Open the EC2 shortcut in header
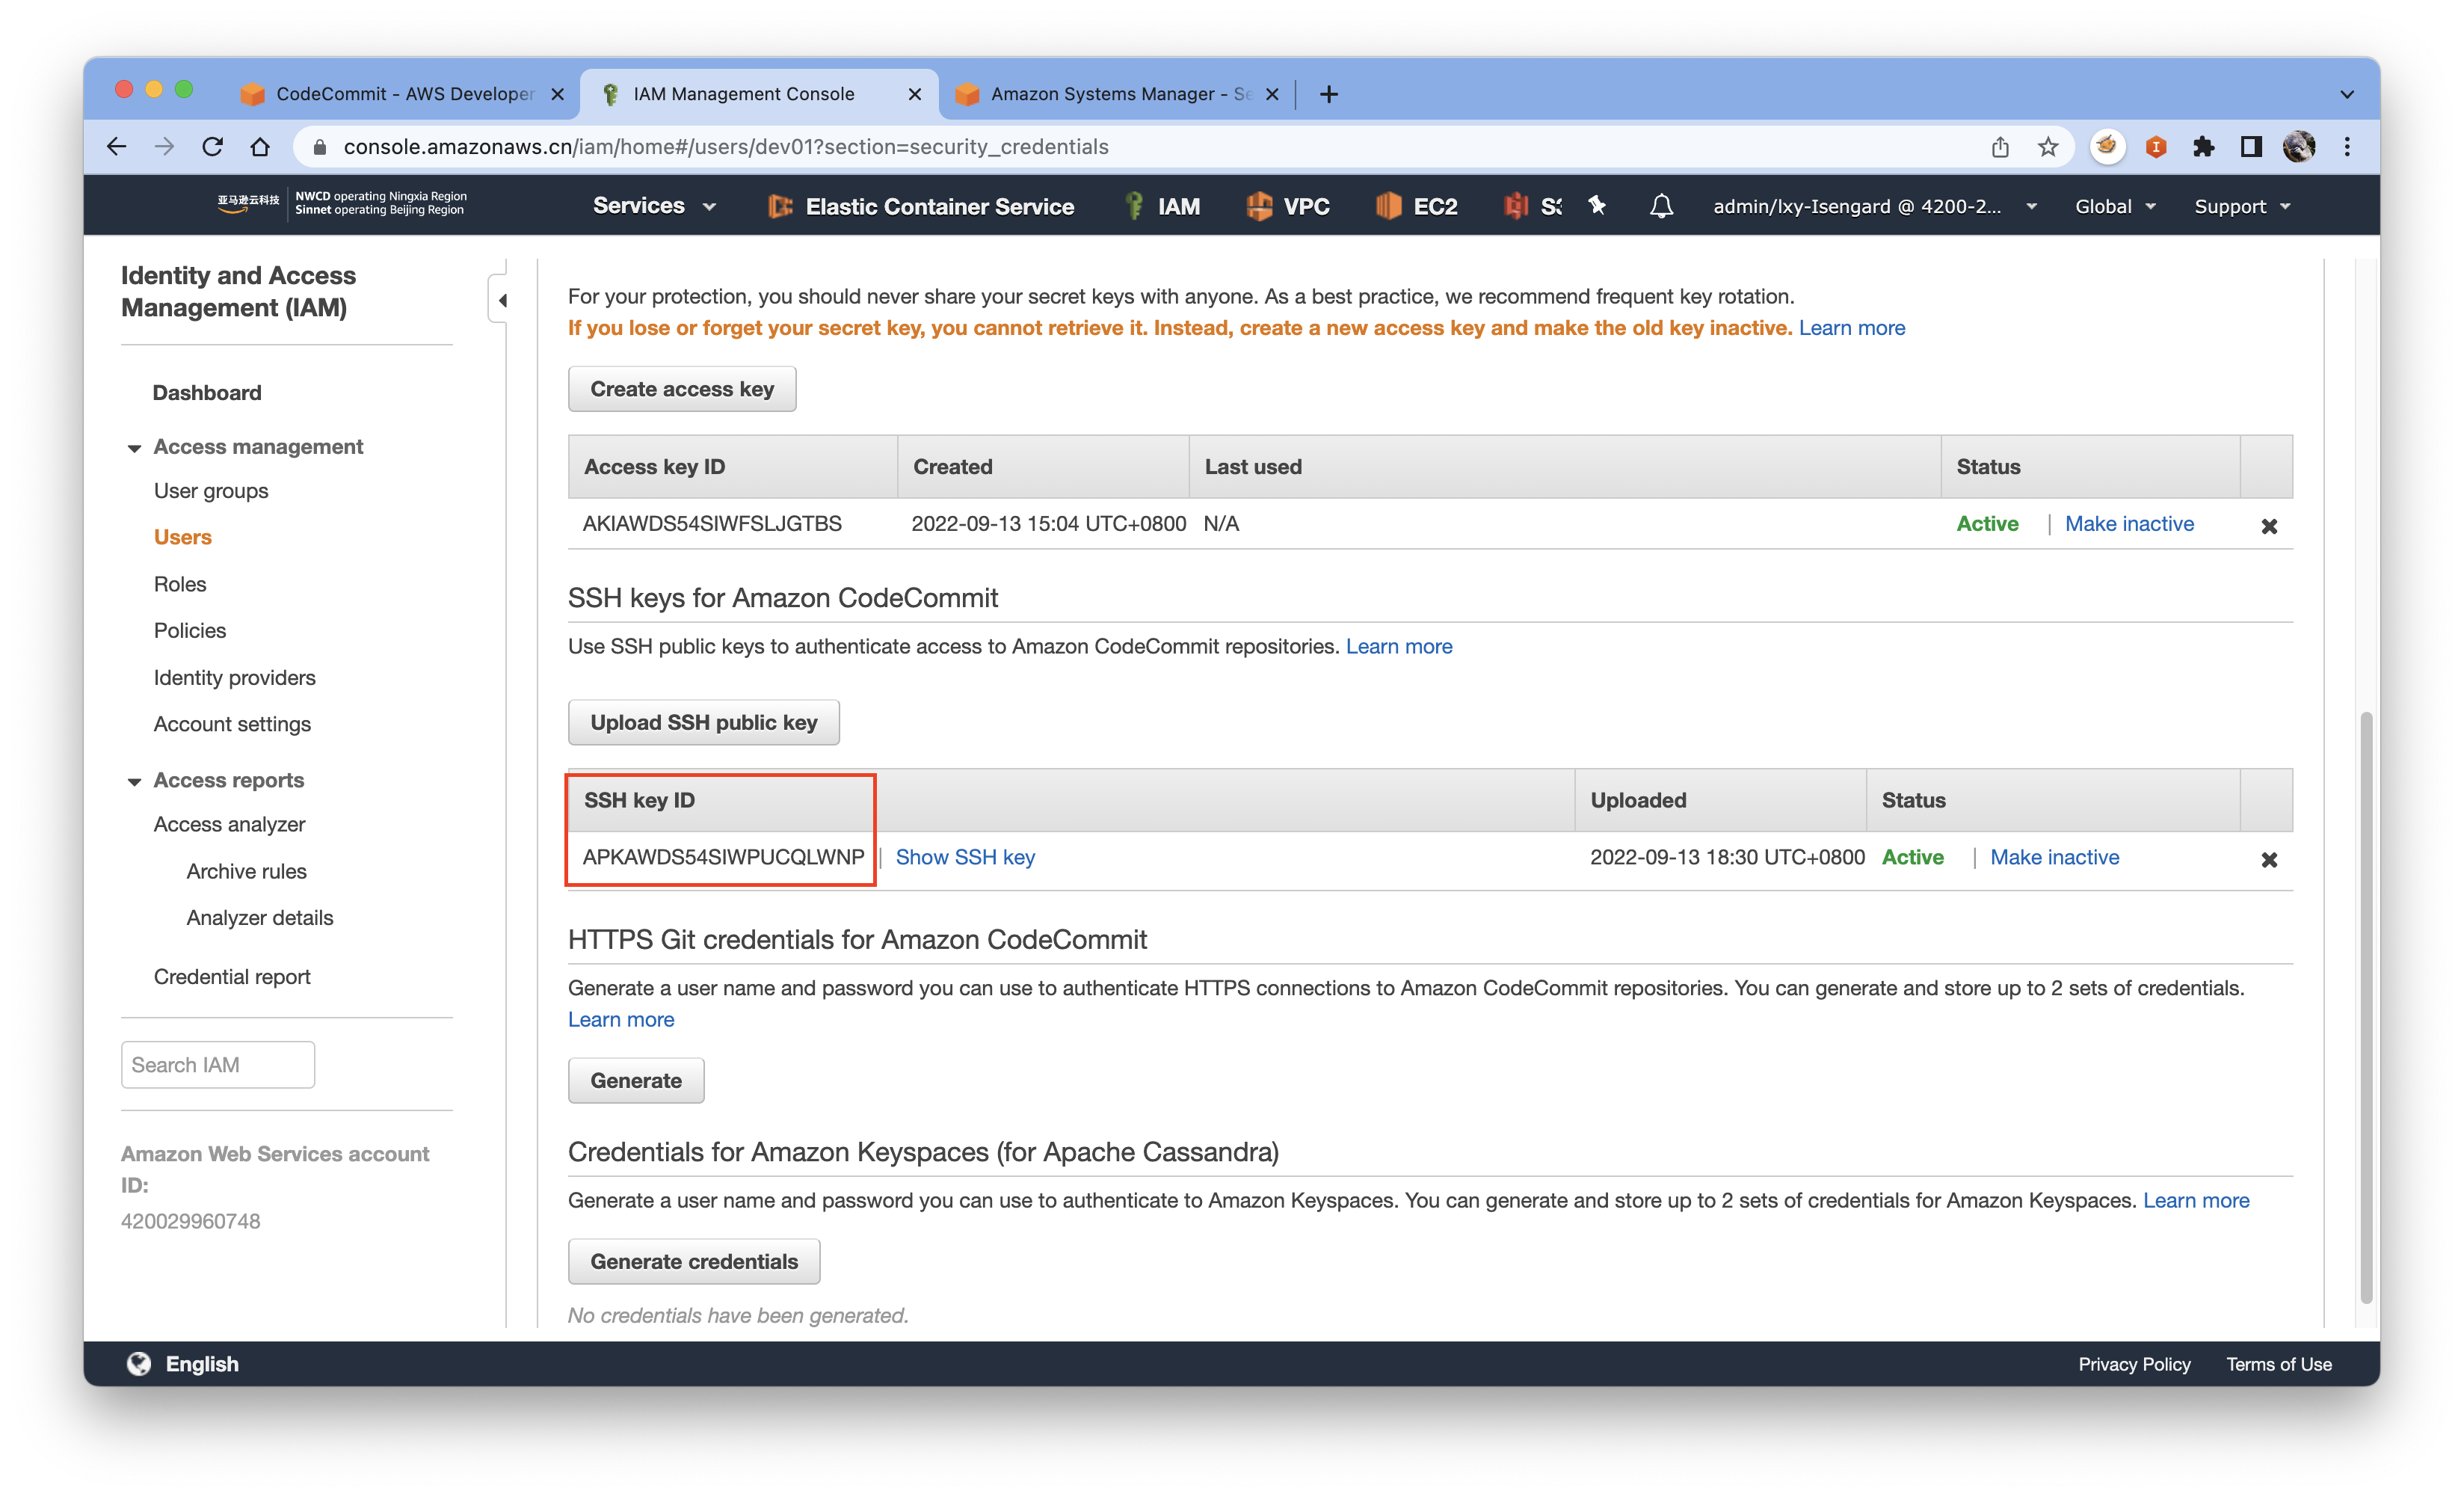 point(1416,206)
